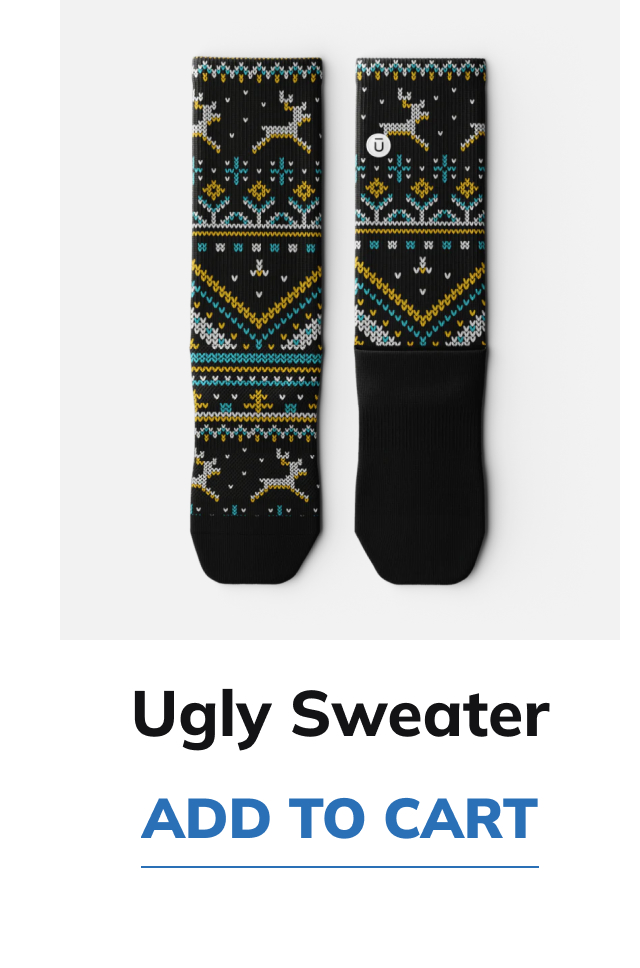Click the cuff of the left sock

pyautogui.click(x=257, y=71)
